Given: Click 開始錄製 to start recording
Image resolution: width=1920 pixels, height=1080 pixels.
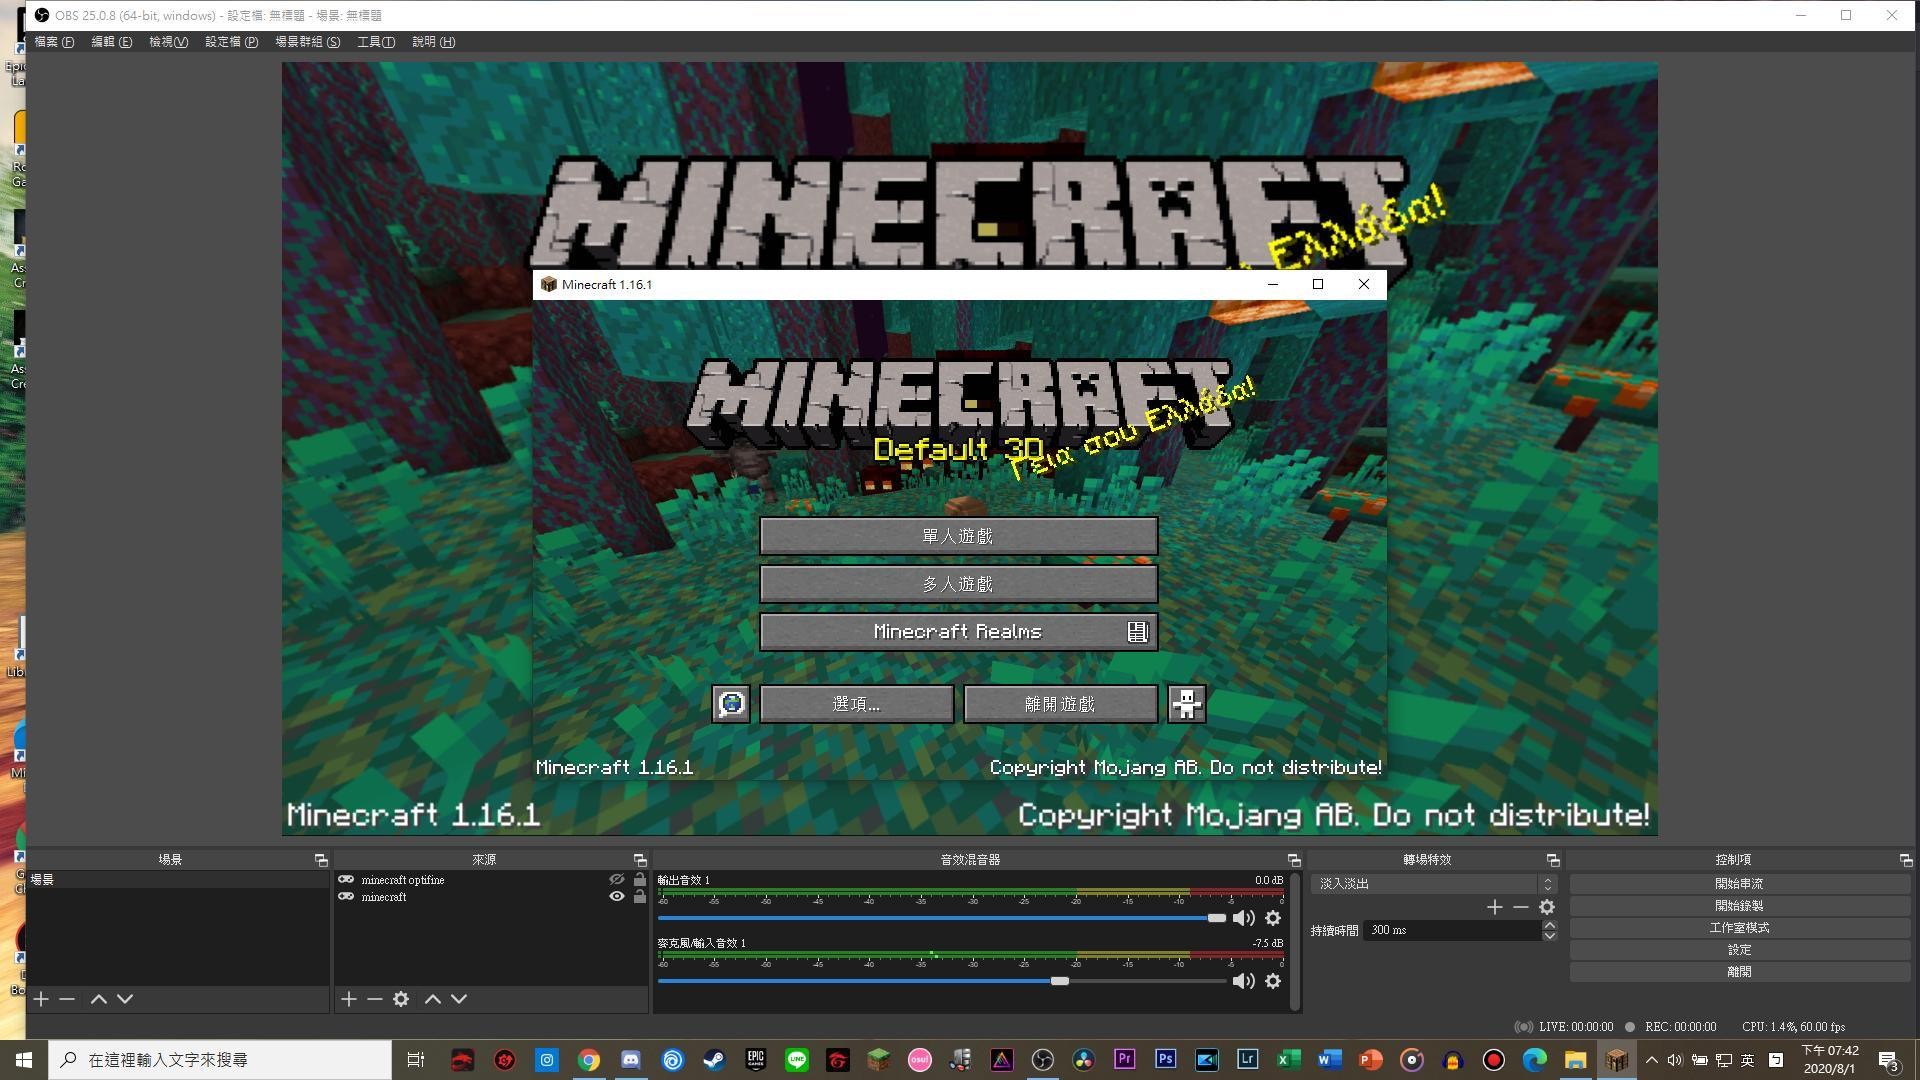Looking at the screenshot, I should tap(1738, 905).
